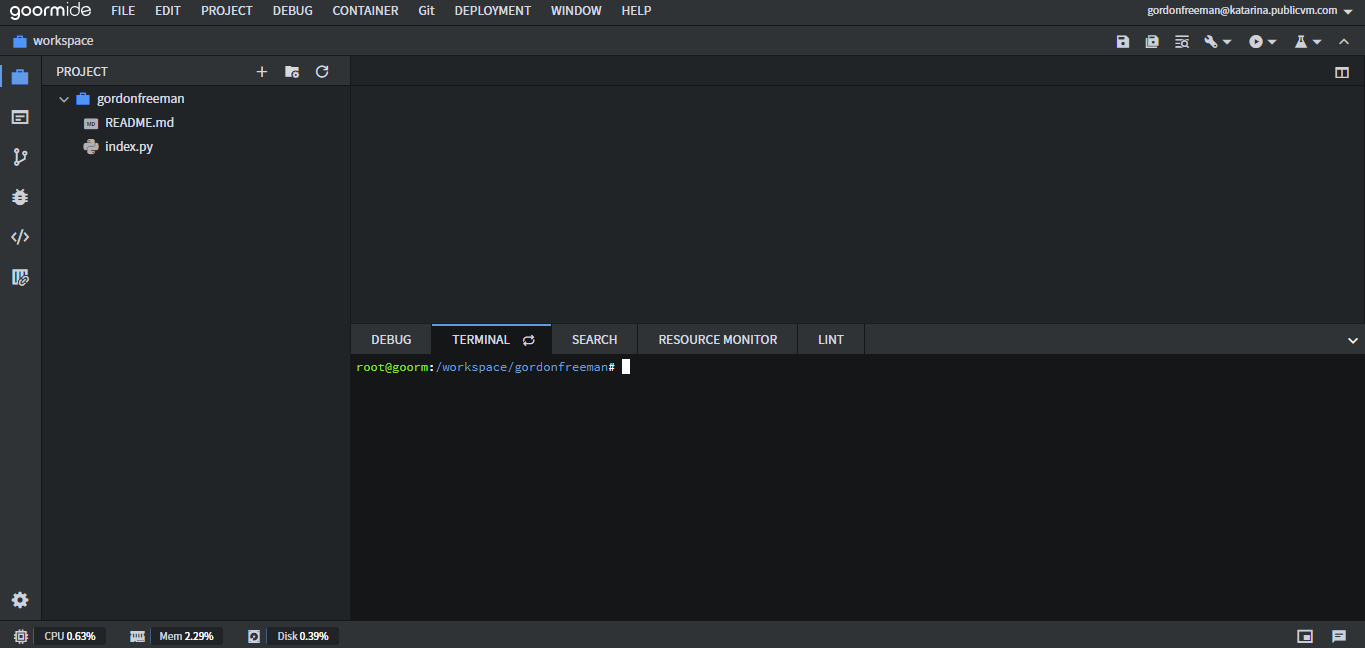Toggle the split editor layout

pyautogui.click(x=1342, y=72)
